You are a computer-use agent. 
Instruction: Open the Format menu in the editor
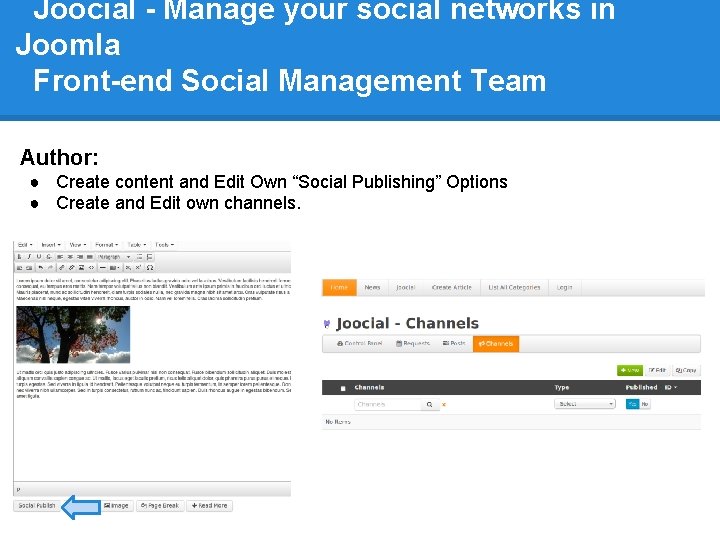click(x=107, y=245)
